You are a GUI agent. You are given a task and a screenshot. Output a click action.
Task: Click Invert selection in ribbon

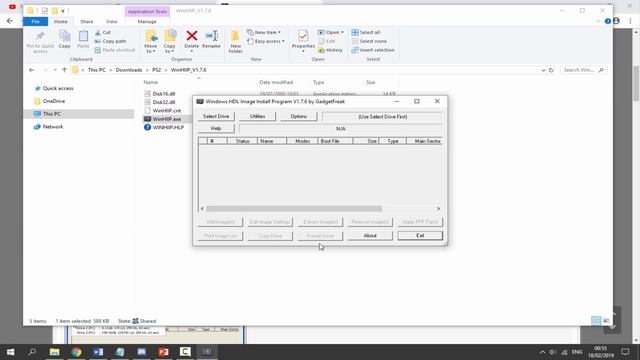(x=373, y=50)
